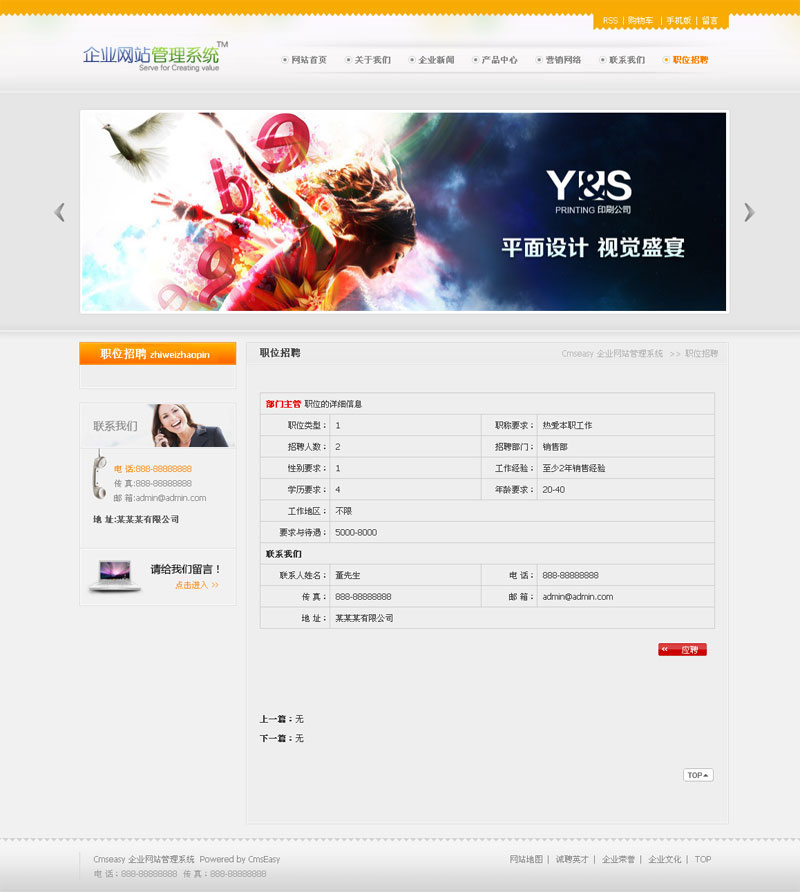800x892 pixels.
Task: Open the 网站首页 navigation item
Action: [x=308, y=60]
